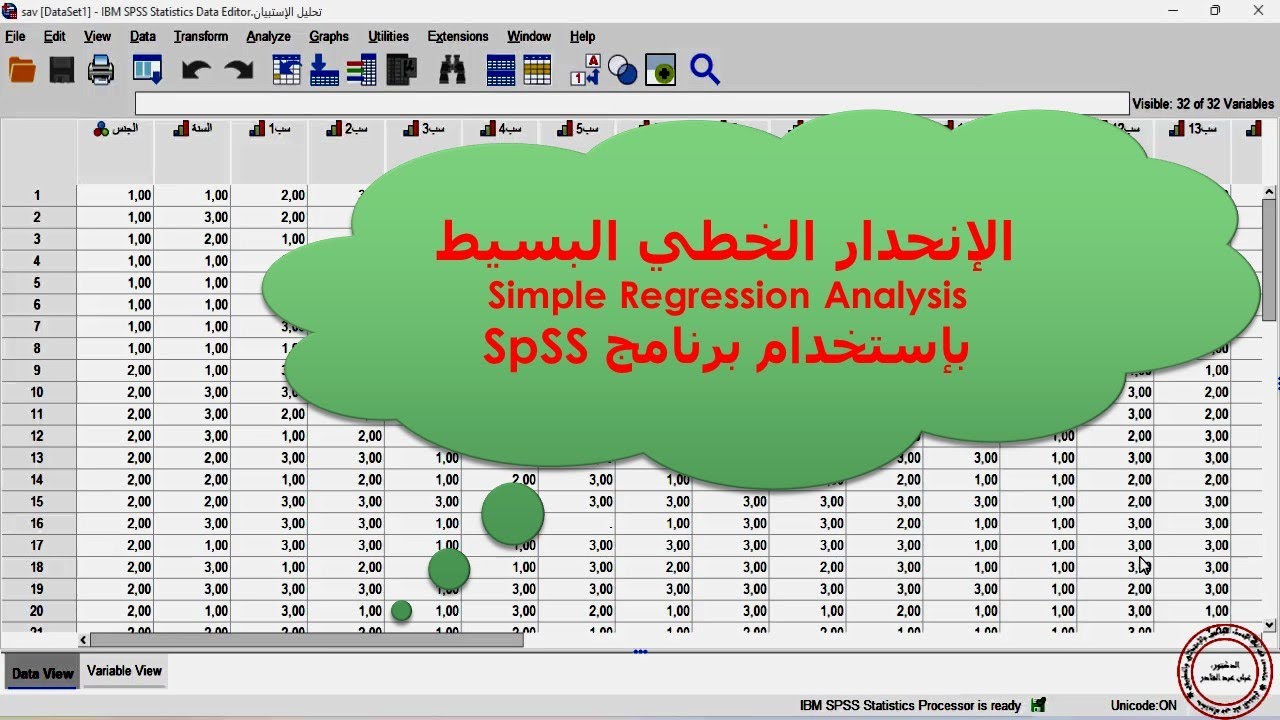Open Go to Variable tool
The height and width of the screenshot is (720, 1280).
coord(324,70)
